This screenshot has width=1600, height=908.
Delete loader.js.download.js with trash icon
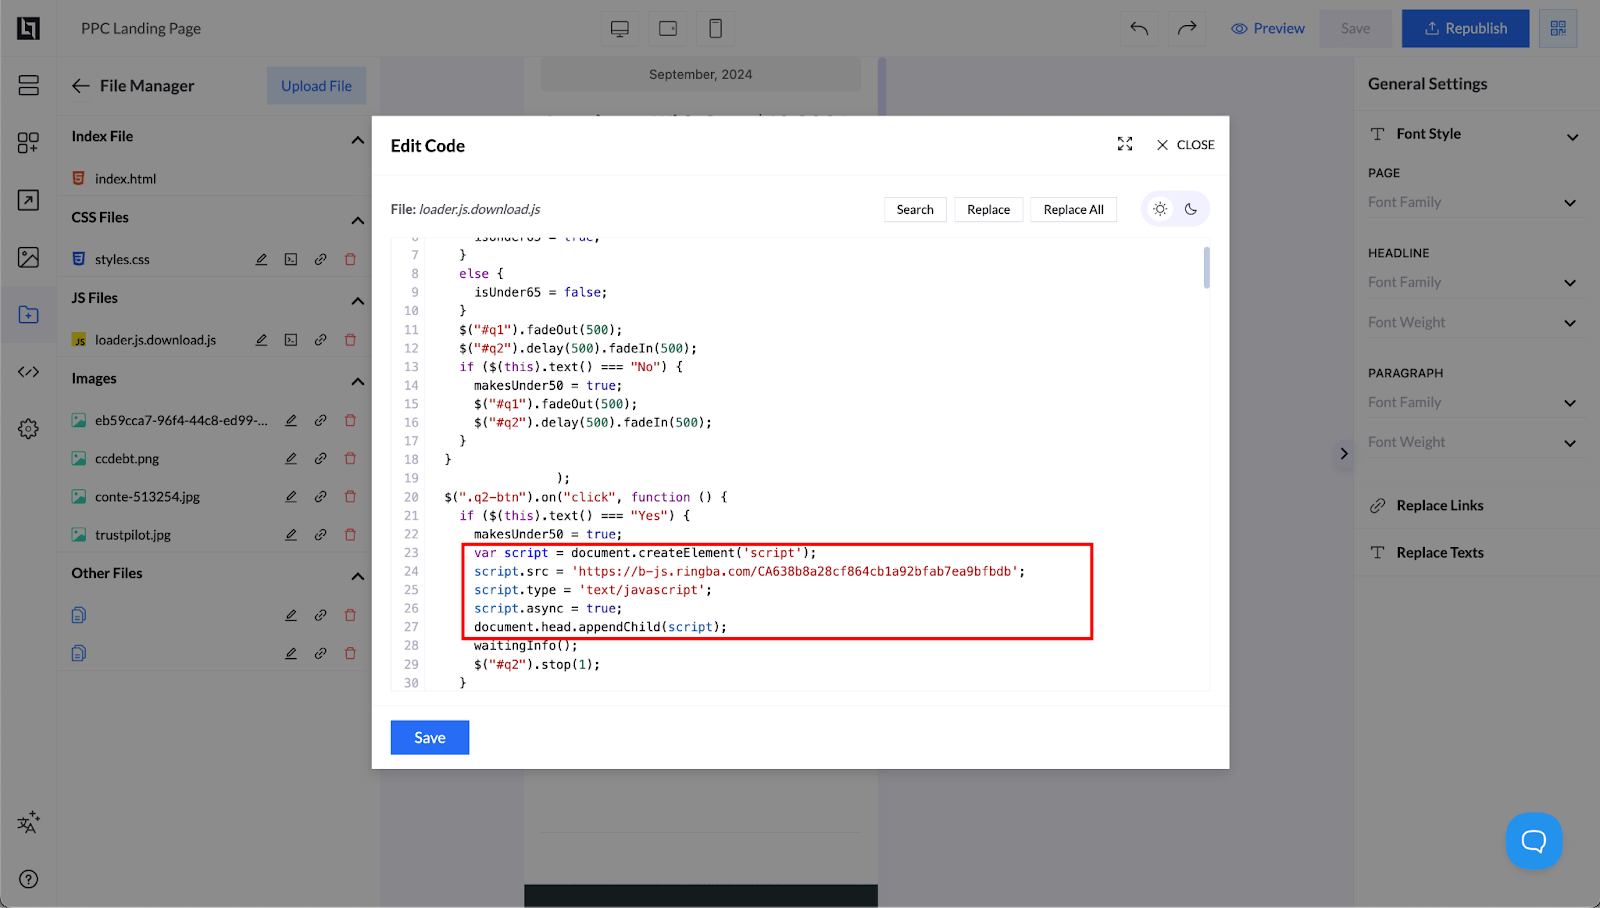coord(350,340)
